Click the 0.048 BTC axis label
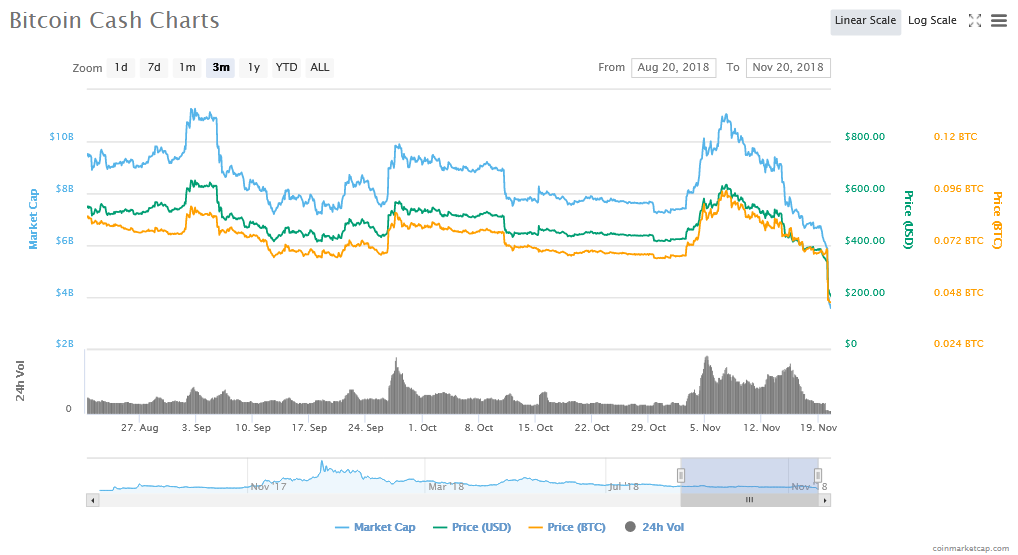This screenshot has height=555, width=1018. coord(958,293)
